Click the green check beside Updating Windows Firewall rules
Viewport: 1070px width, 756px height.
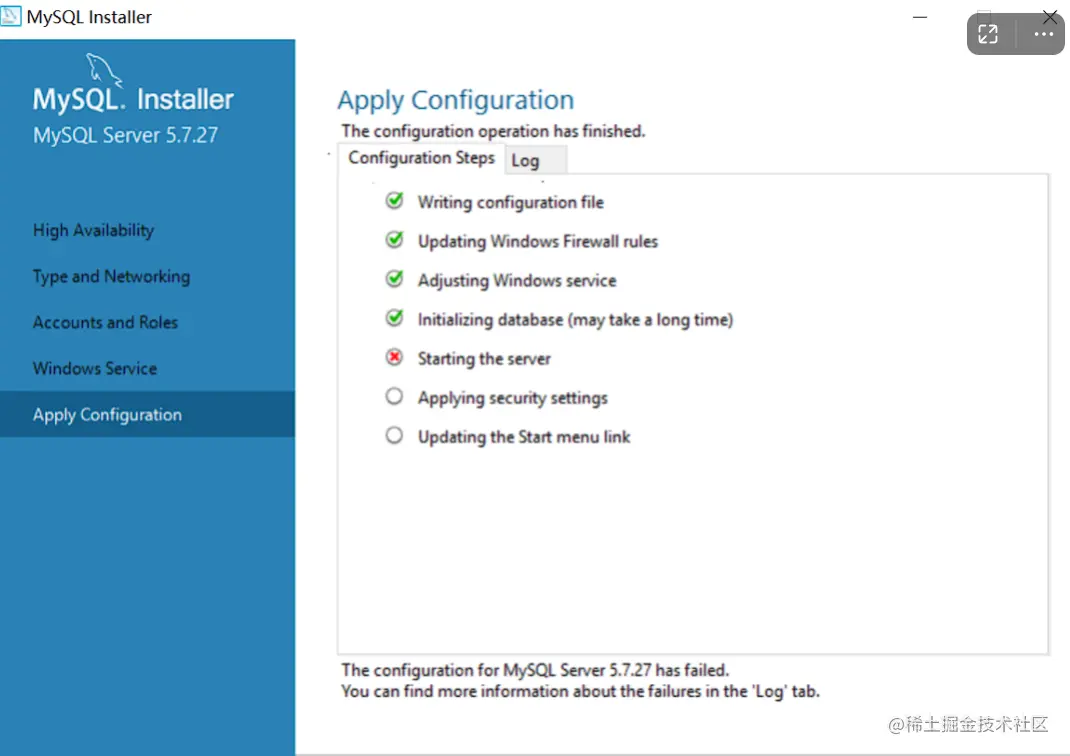(394, 239)
